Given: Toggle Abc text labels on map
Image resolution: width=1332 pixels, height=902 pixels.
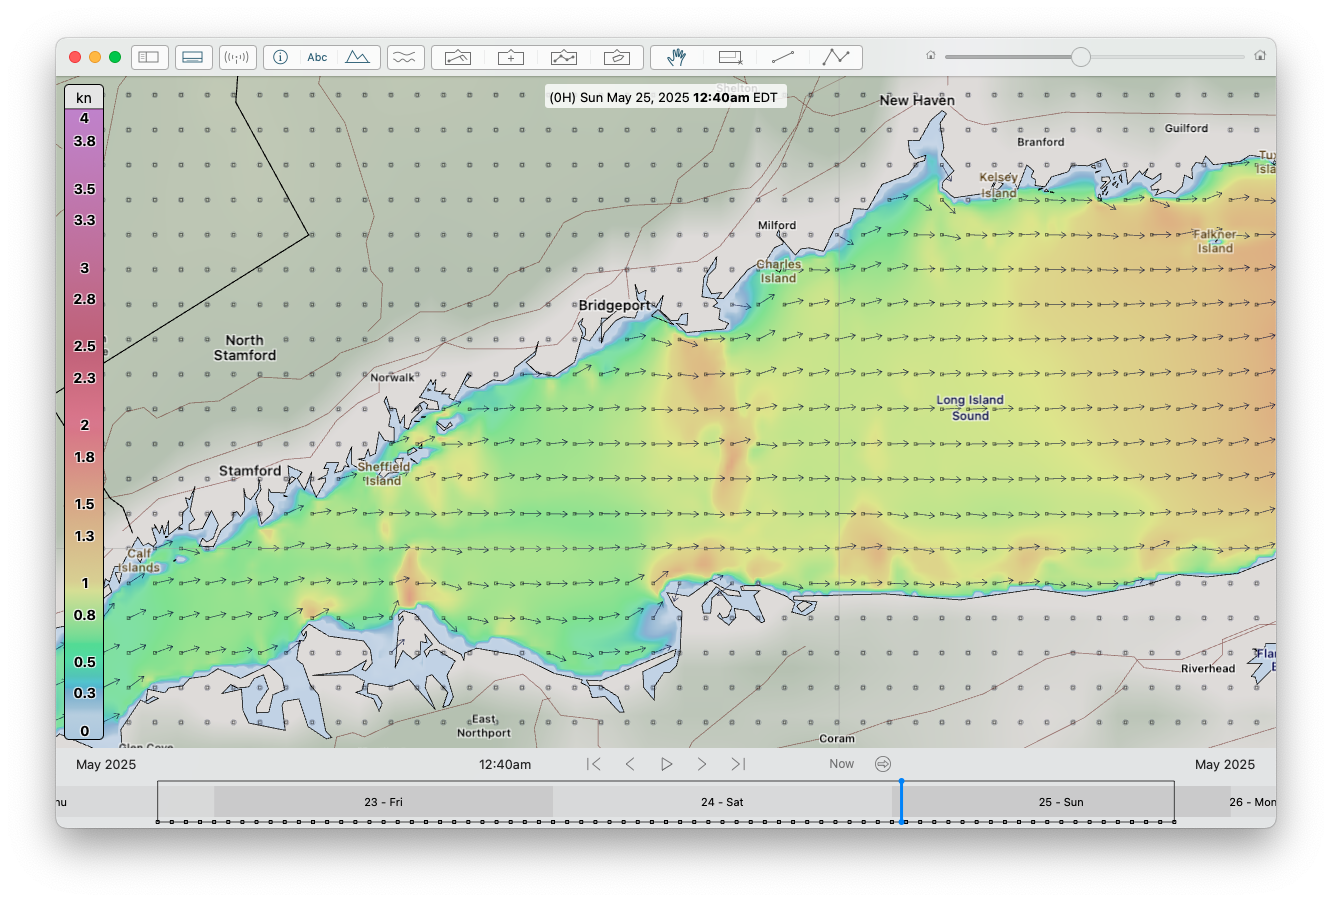Looking at the screenshot, I should (317, 57).
